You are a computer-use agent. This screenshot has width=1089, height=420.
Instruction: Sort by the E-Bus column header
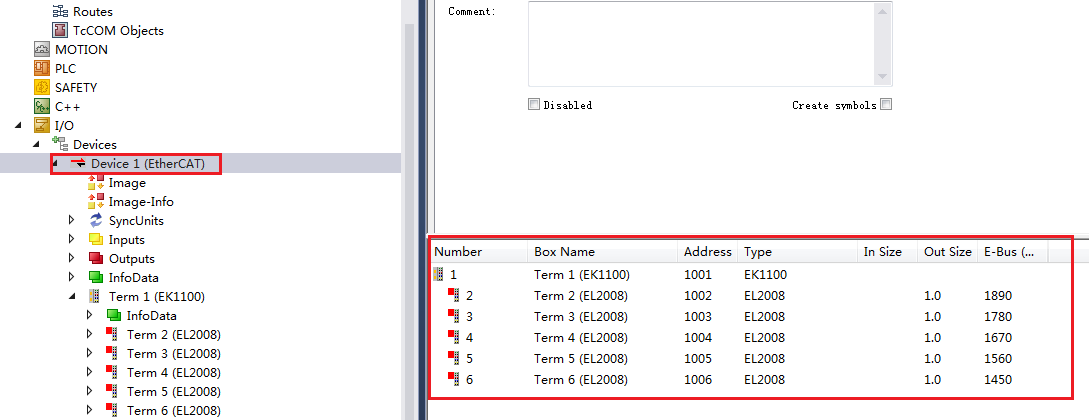[x=1013, y=252]
